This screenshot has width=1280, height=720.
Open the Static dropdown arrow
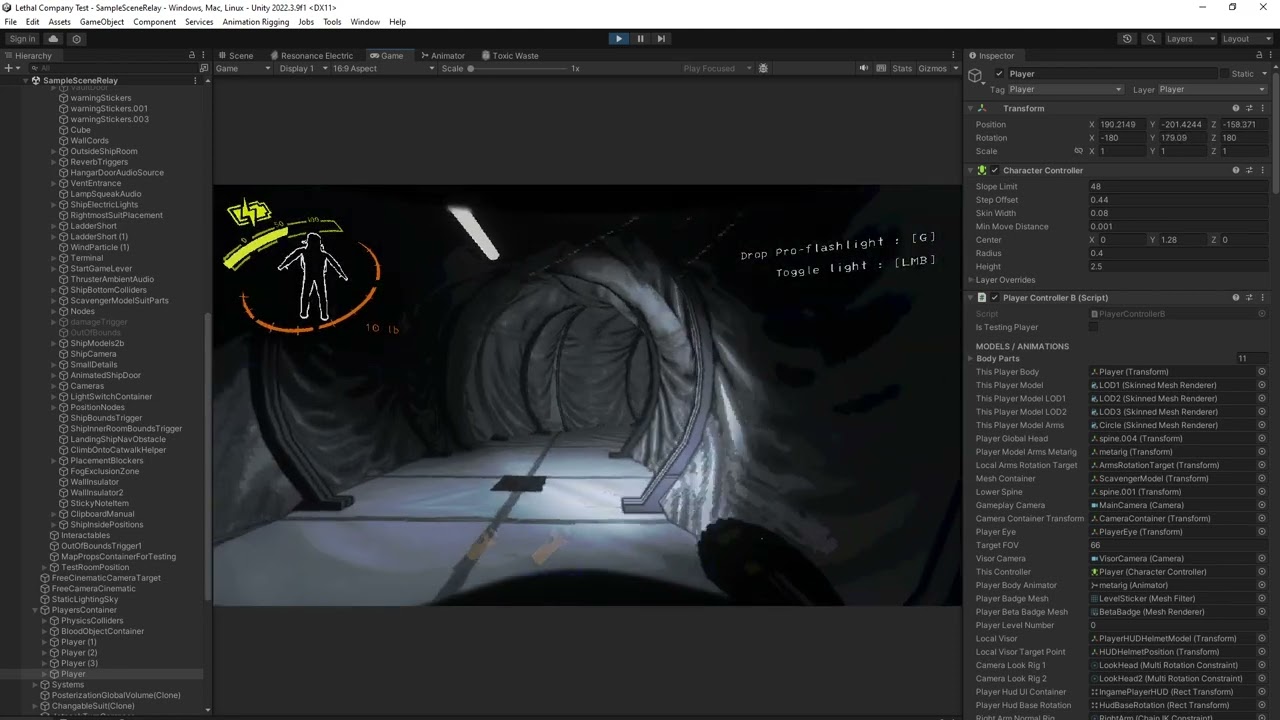coord(1264,73)
